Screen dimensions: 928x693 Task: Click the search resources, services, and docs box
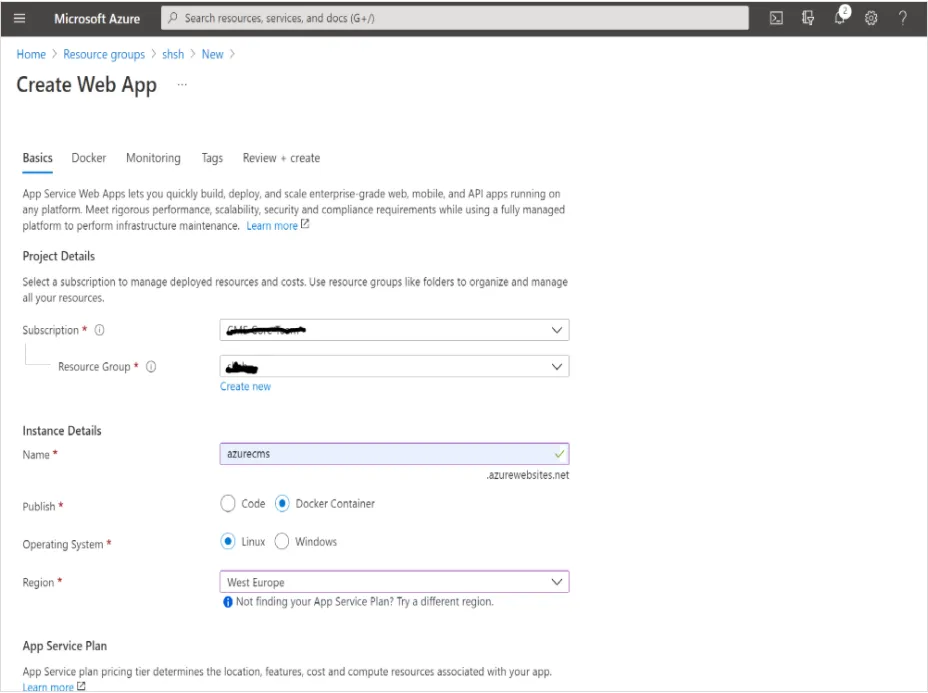(455, 18)
